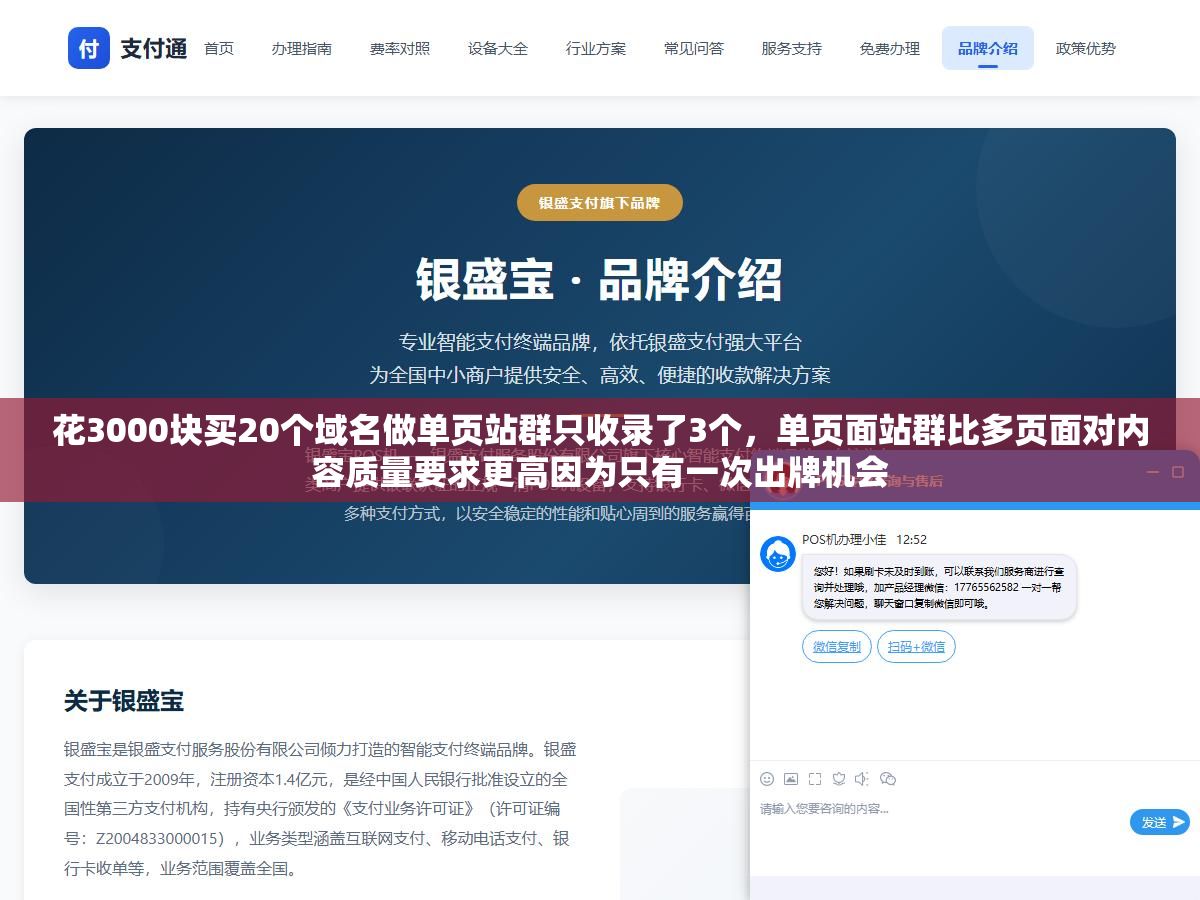Select 行业方案 in top navigation
Viewport: 1200px width, 900px height.
(595, 48)
